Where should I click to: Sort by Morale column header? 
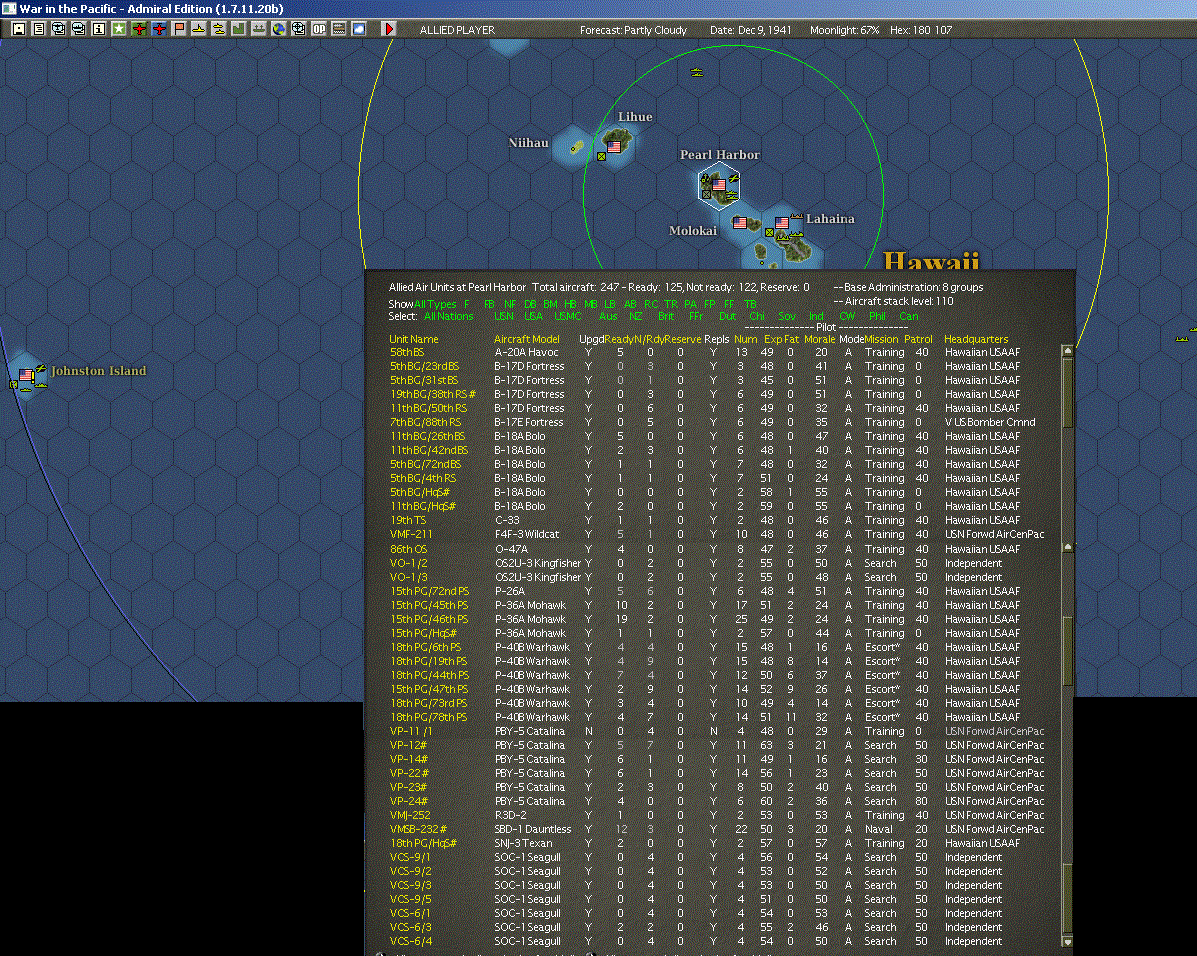tap(819, 339)
